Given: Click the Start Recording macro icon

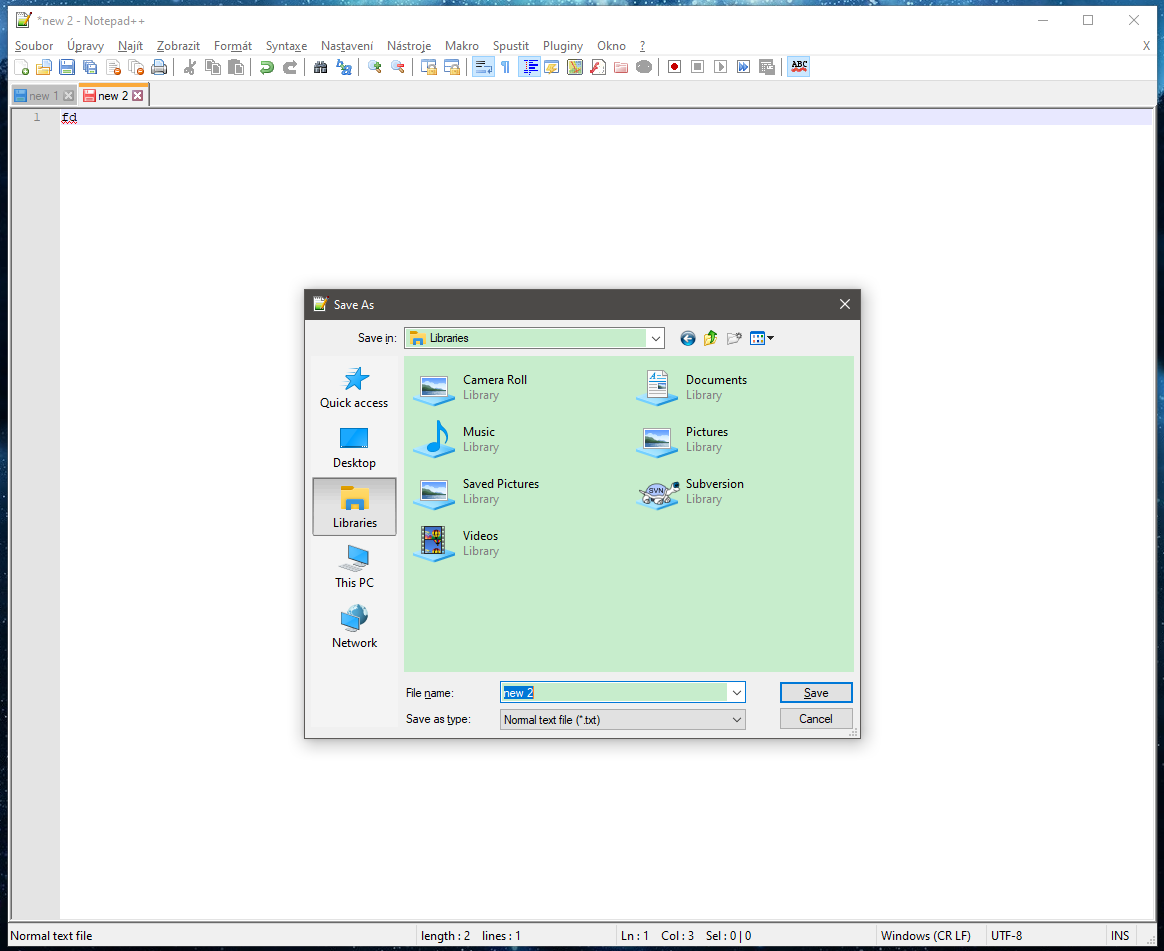Looking at the screenshot, I should pyautogui.click(x=674, y=67).
